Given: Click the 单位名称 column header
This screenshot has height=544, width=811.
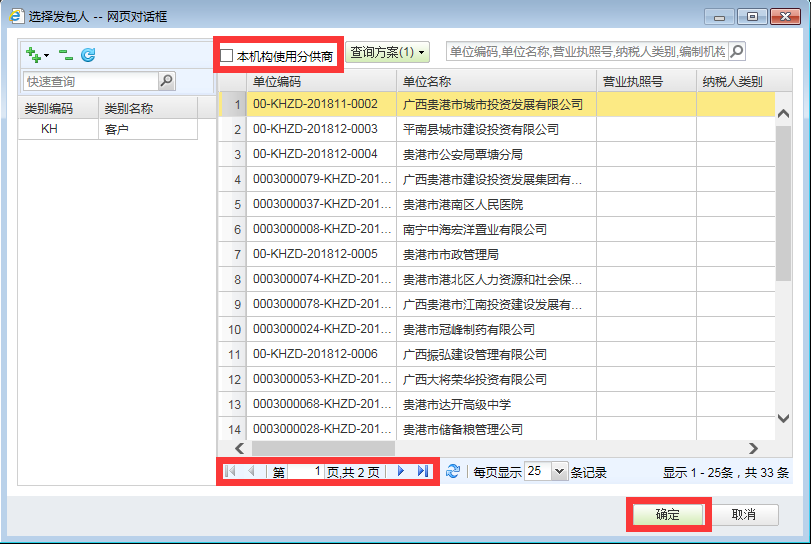Looking at the screenshot, I should click(496, 81).
